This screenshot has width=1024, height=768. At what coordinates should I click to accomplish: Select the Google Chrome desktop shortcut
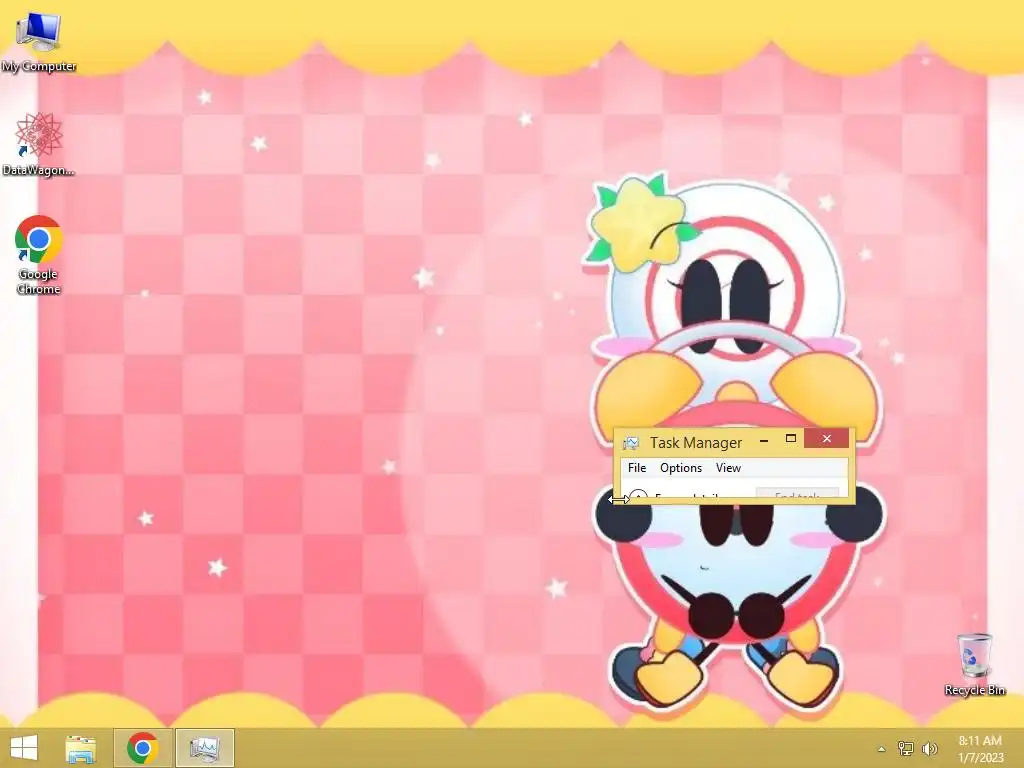tap(38, 255)
